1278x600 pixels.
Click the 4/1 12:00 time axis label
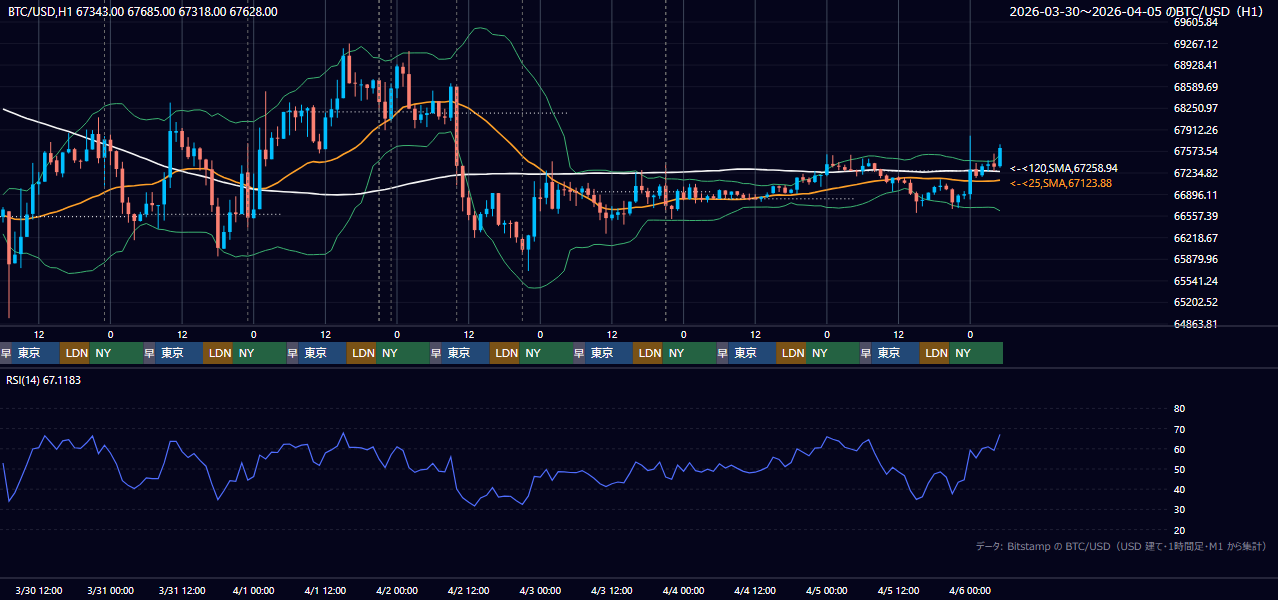326,590
